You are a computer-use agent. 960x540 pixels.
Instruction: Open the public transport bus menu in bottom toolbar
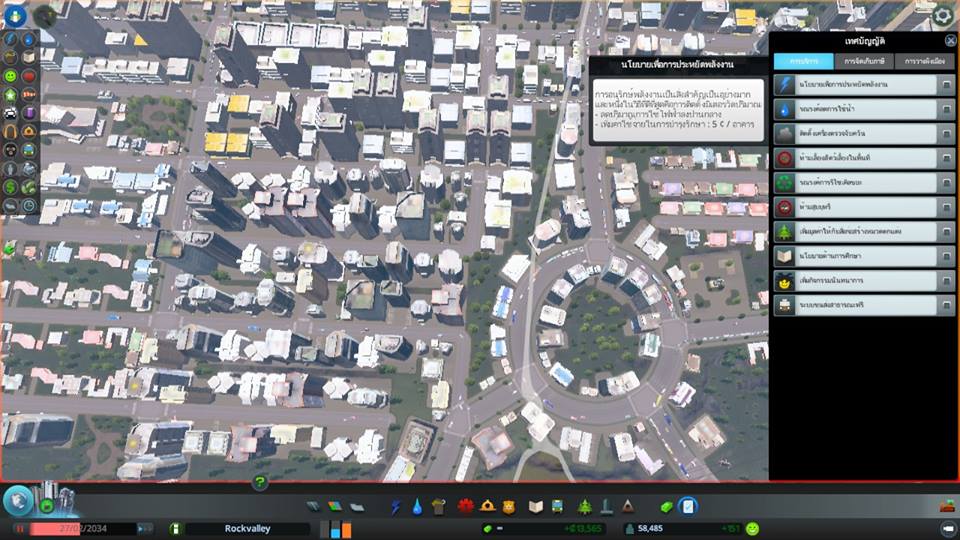(x=557, y=506)
